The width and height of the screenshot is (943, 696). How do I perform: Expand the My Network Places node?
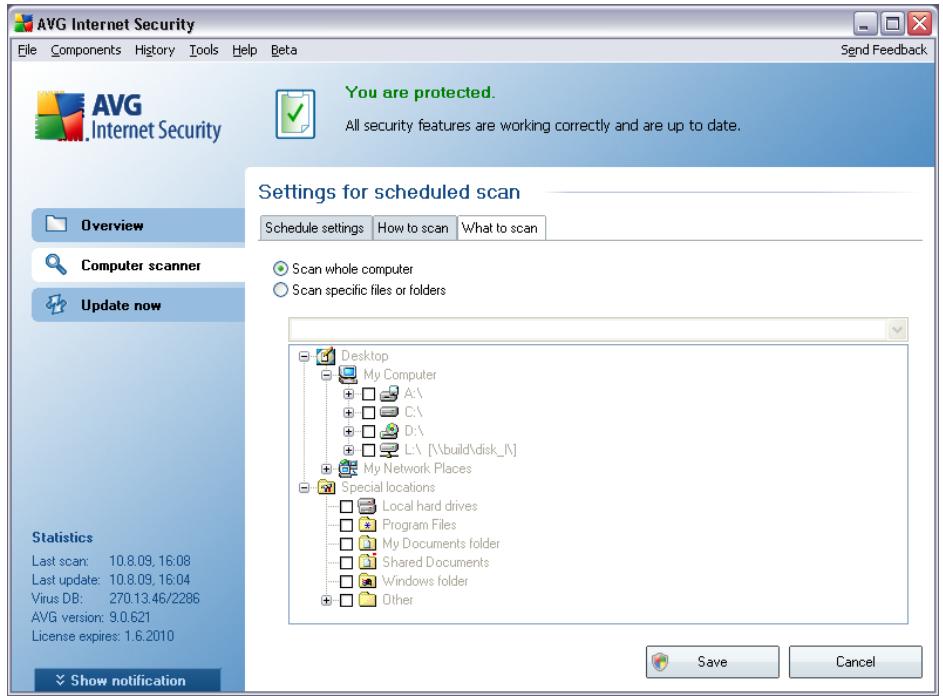click(326, 469)
